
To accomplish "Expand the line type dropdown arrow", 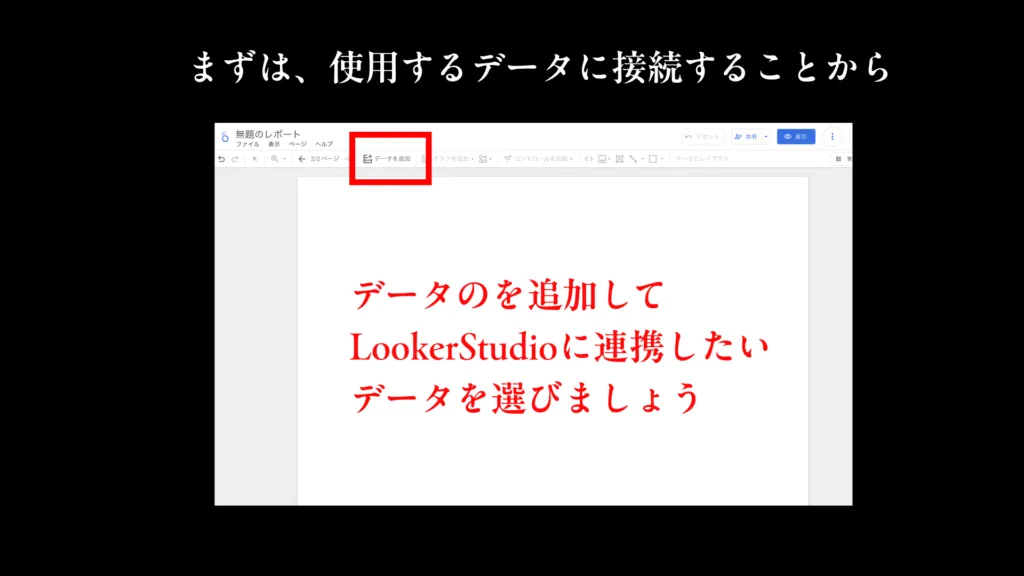I will (x=642, y=159).
